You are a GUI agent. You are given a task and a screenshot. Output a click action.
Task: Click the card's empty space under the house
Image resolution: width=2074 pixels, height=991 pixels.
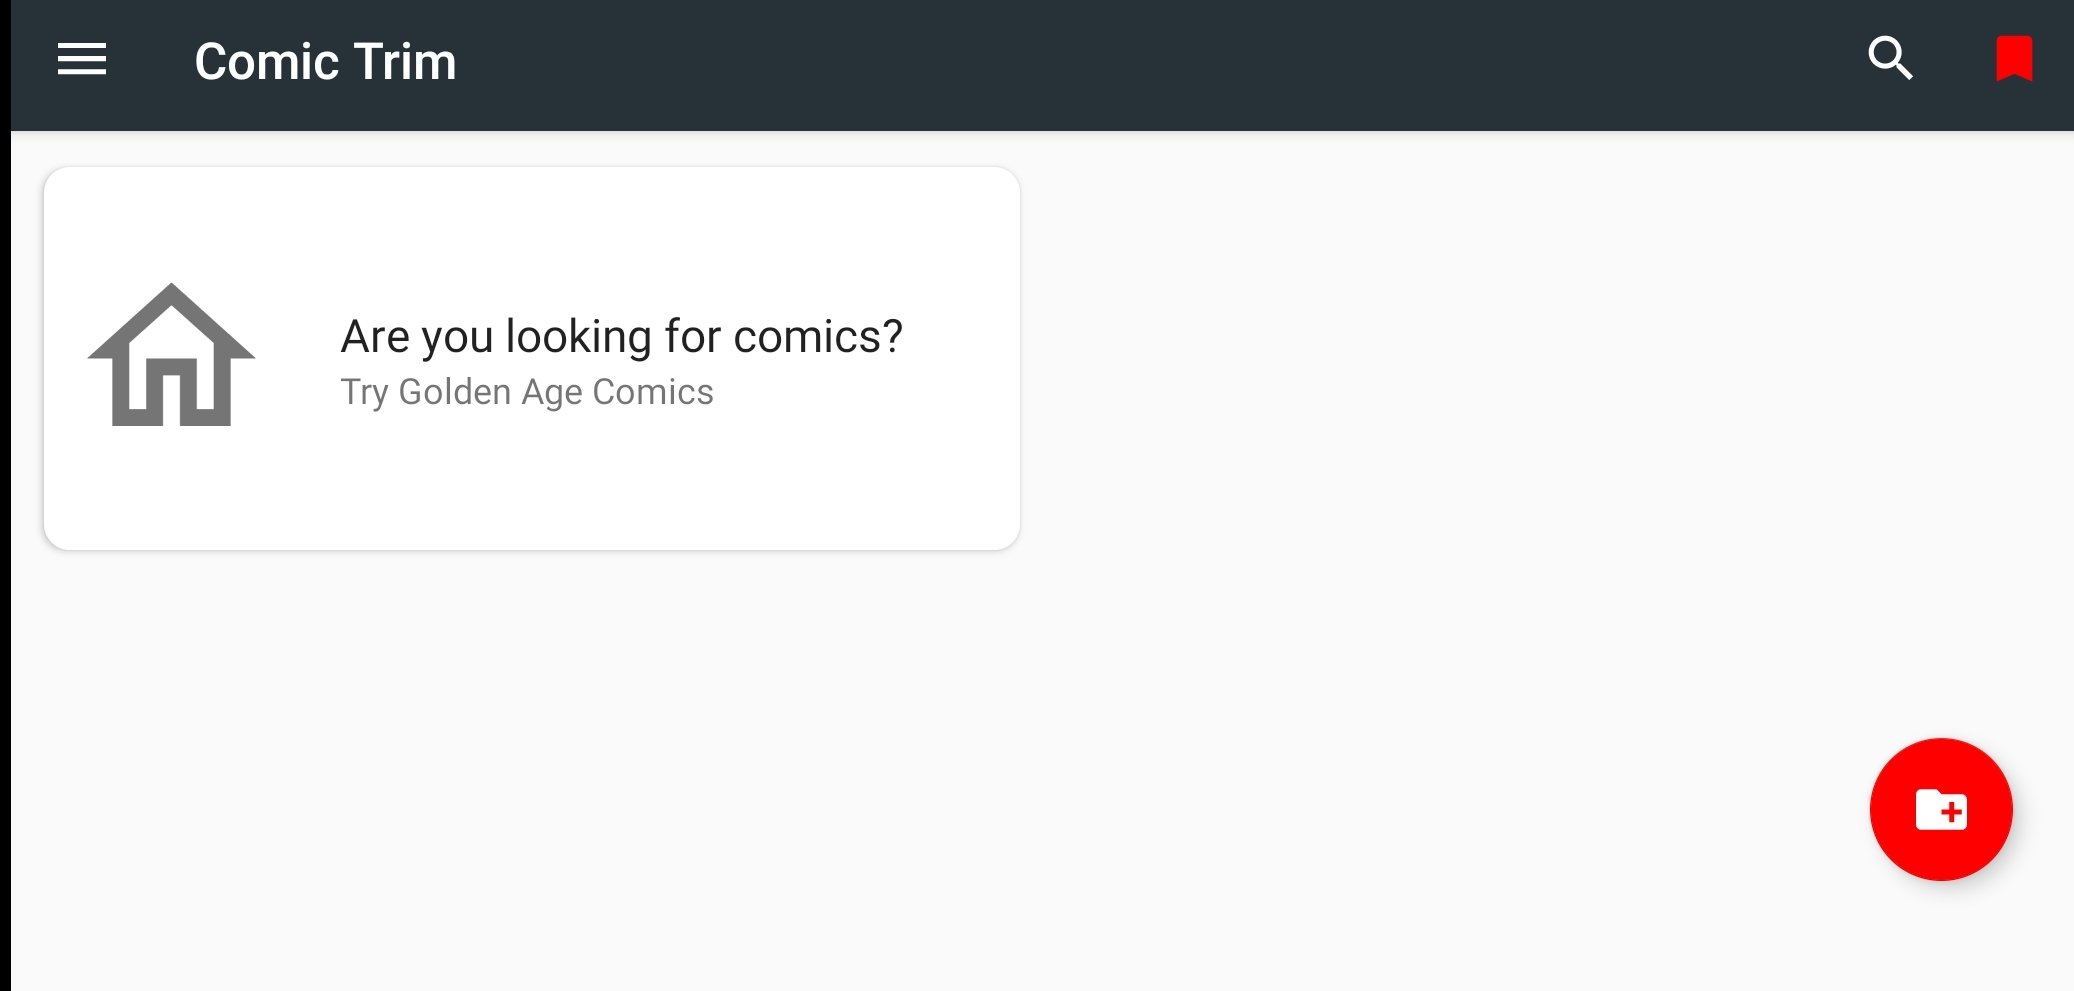(x=172, y=490)
